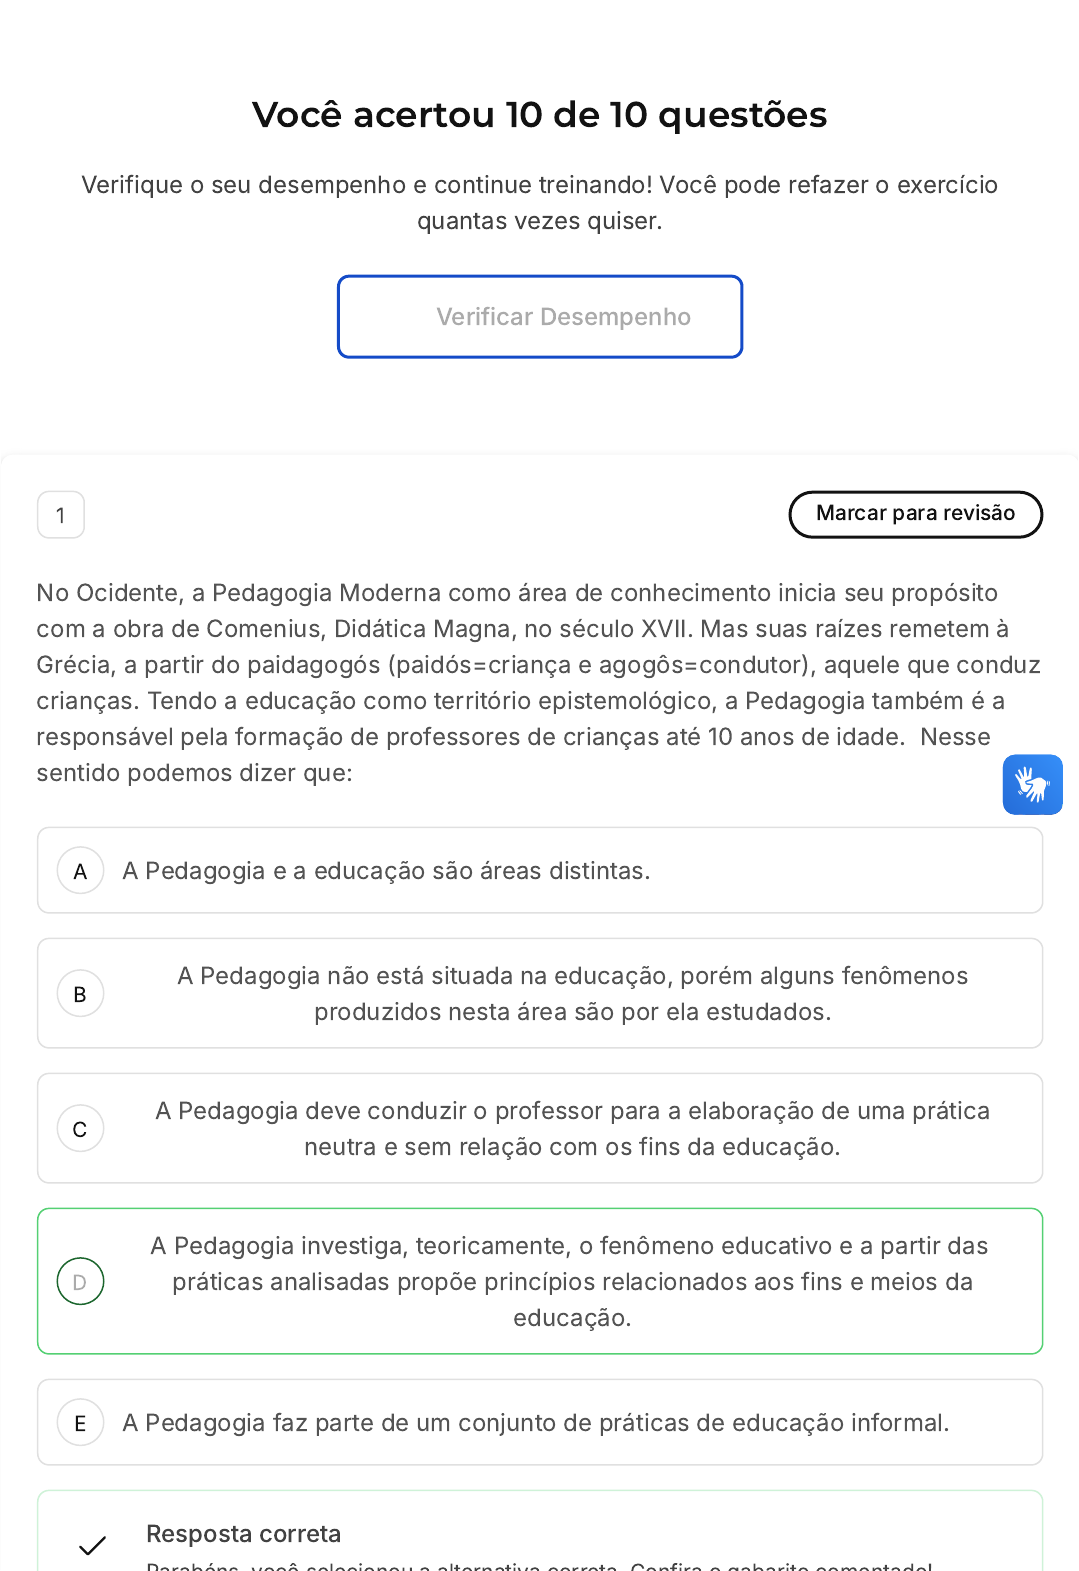Click the question number 1 badge
This screenshot has height=1571, width=1079.
tap(61, 515)
